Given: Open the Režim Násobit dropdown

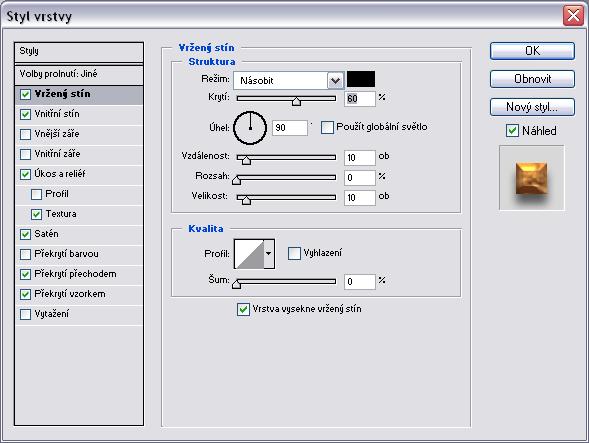Looking at the screenshot, I should (x=288, y=80).
